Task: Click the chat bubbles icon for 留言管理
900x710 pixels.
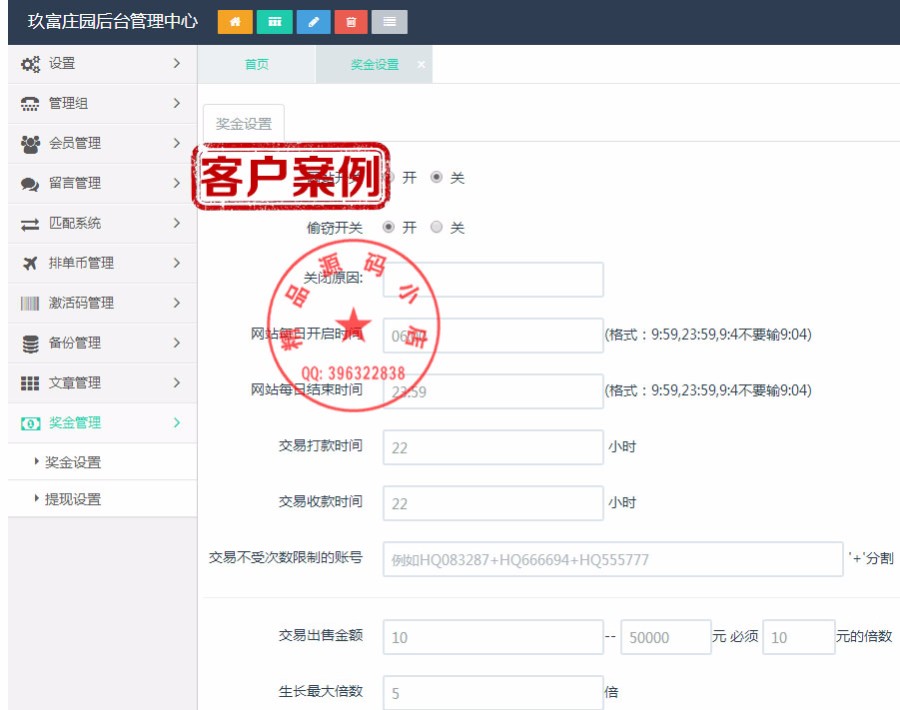Action: (x=30, y=184)
